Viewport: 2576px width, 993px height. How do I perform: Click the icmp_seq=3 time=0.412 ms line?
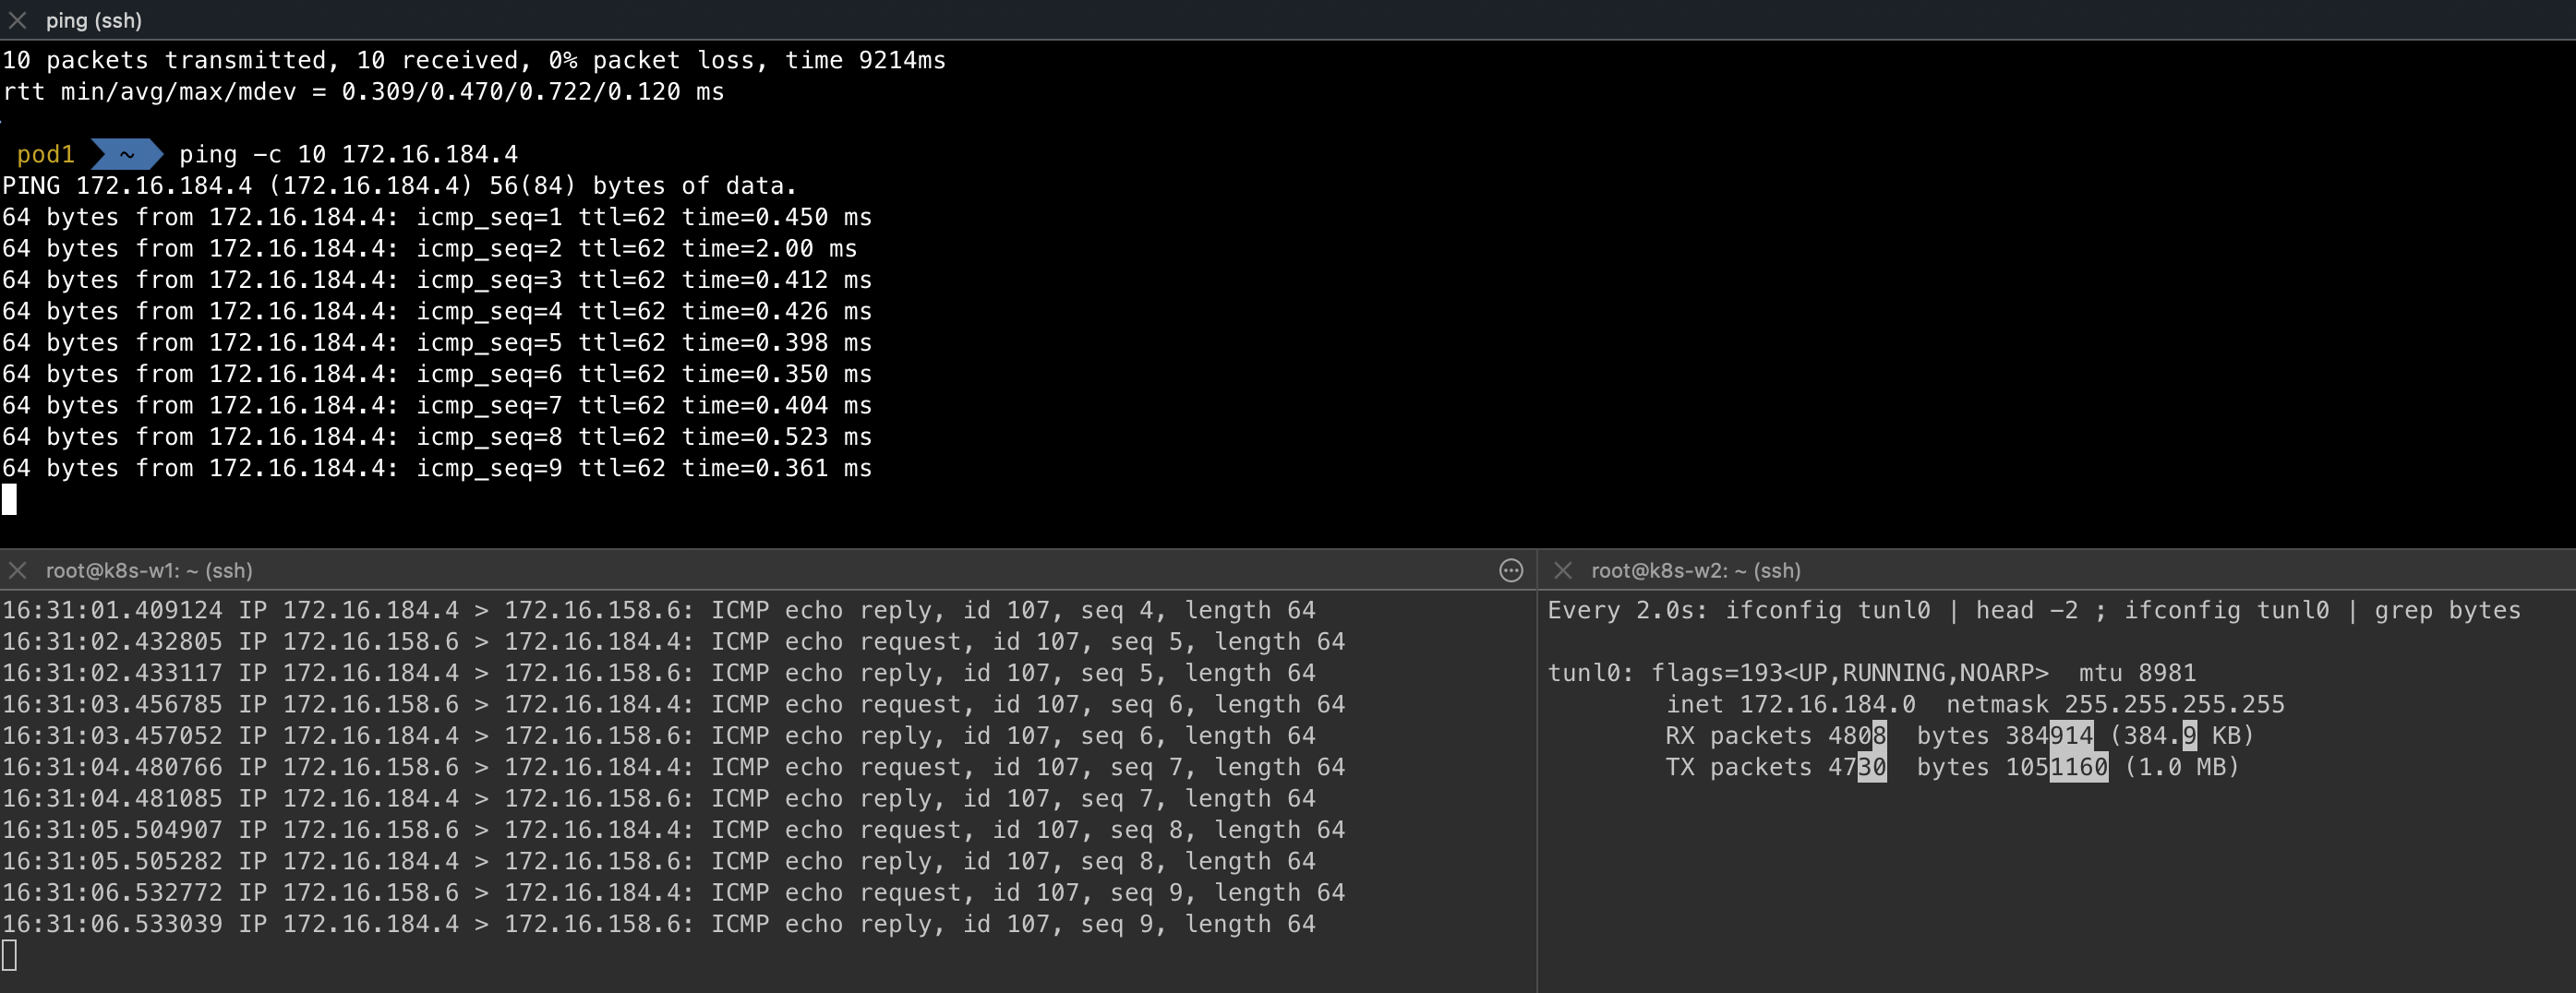pos(437,279)
